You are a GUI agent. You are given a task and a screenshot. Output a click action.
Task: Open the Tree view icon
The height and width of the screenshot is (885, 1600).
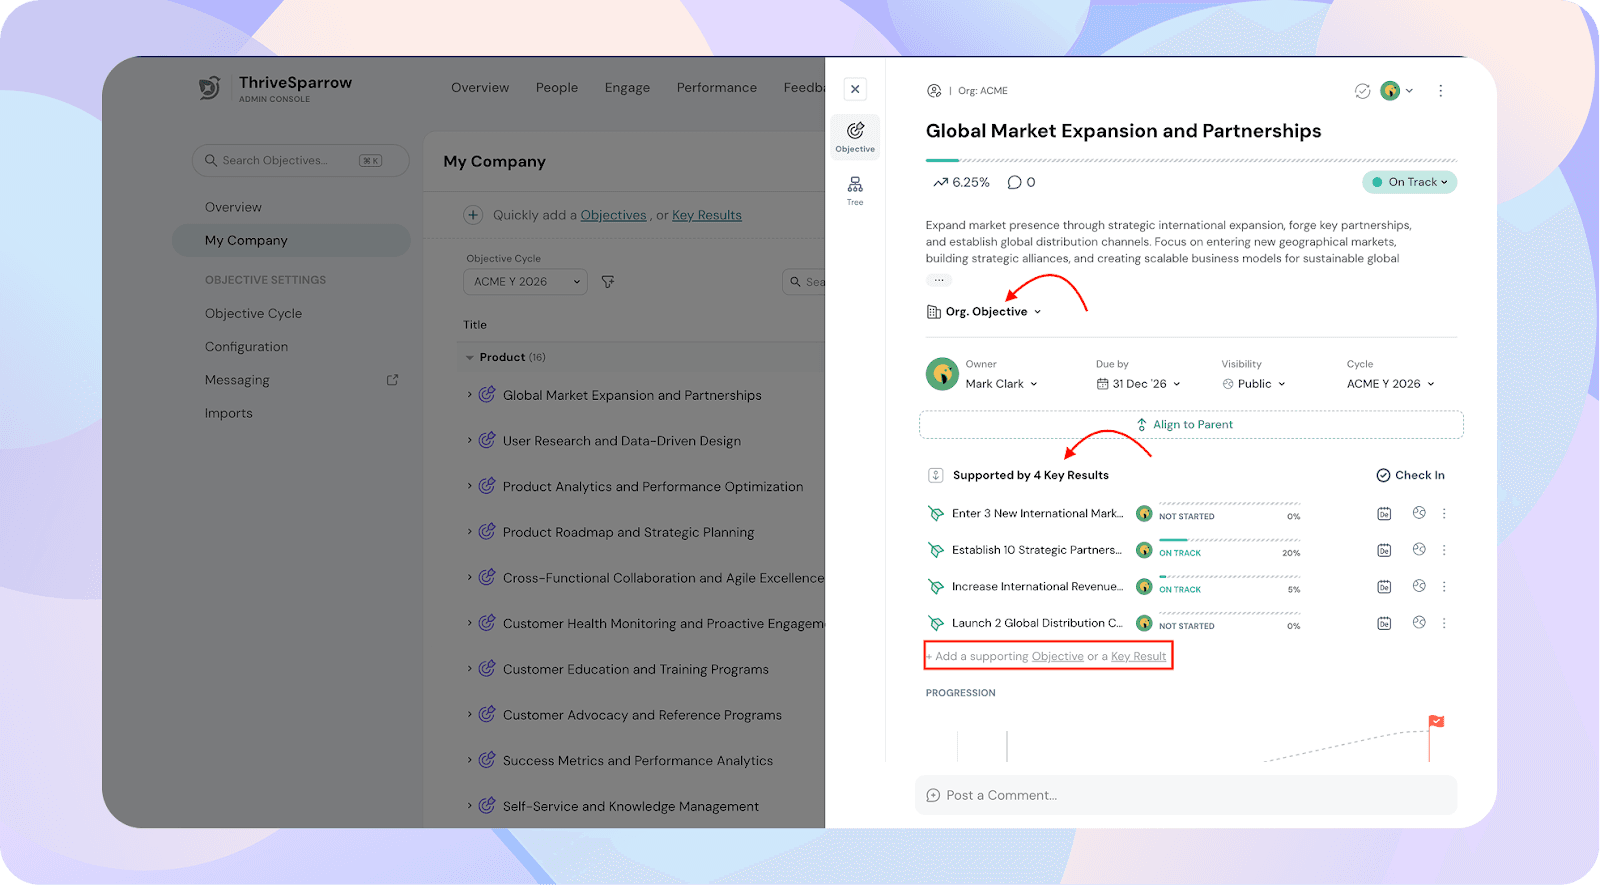(x=855, y=189)
